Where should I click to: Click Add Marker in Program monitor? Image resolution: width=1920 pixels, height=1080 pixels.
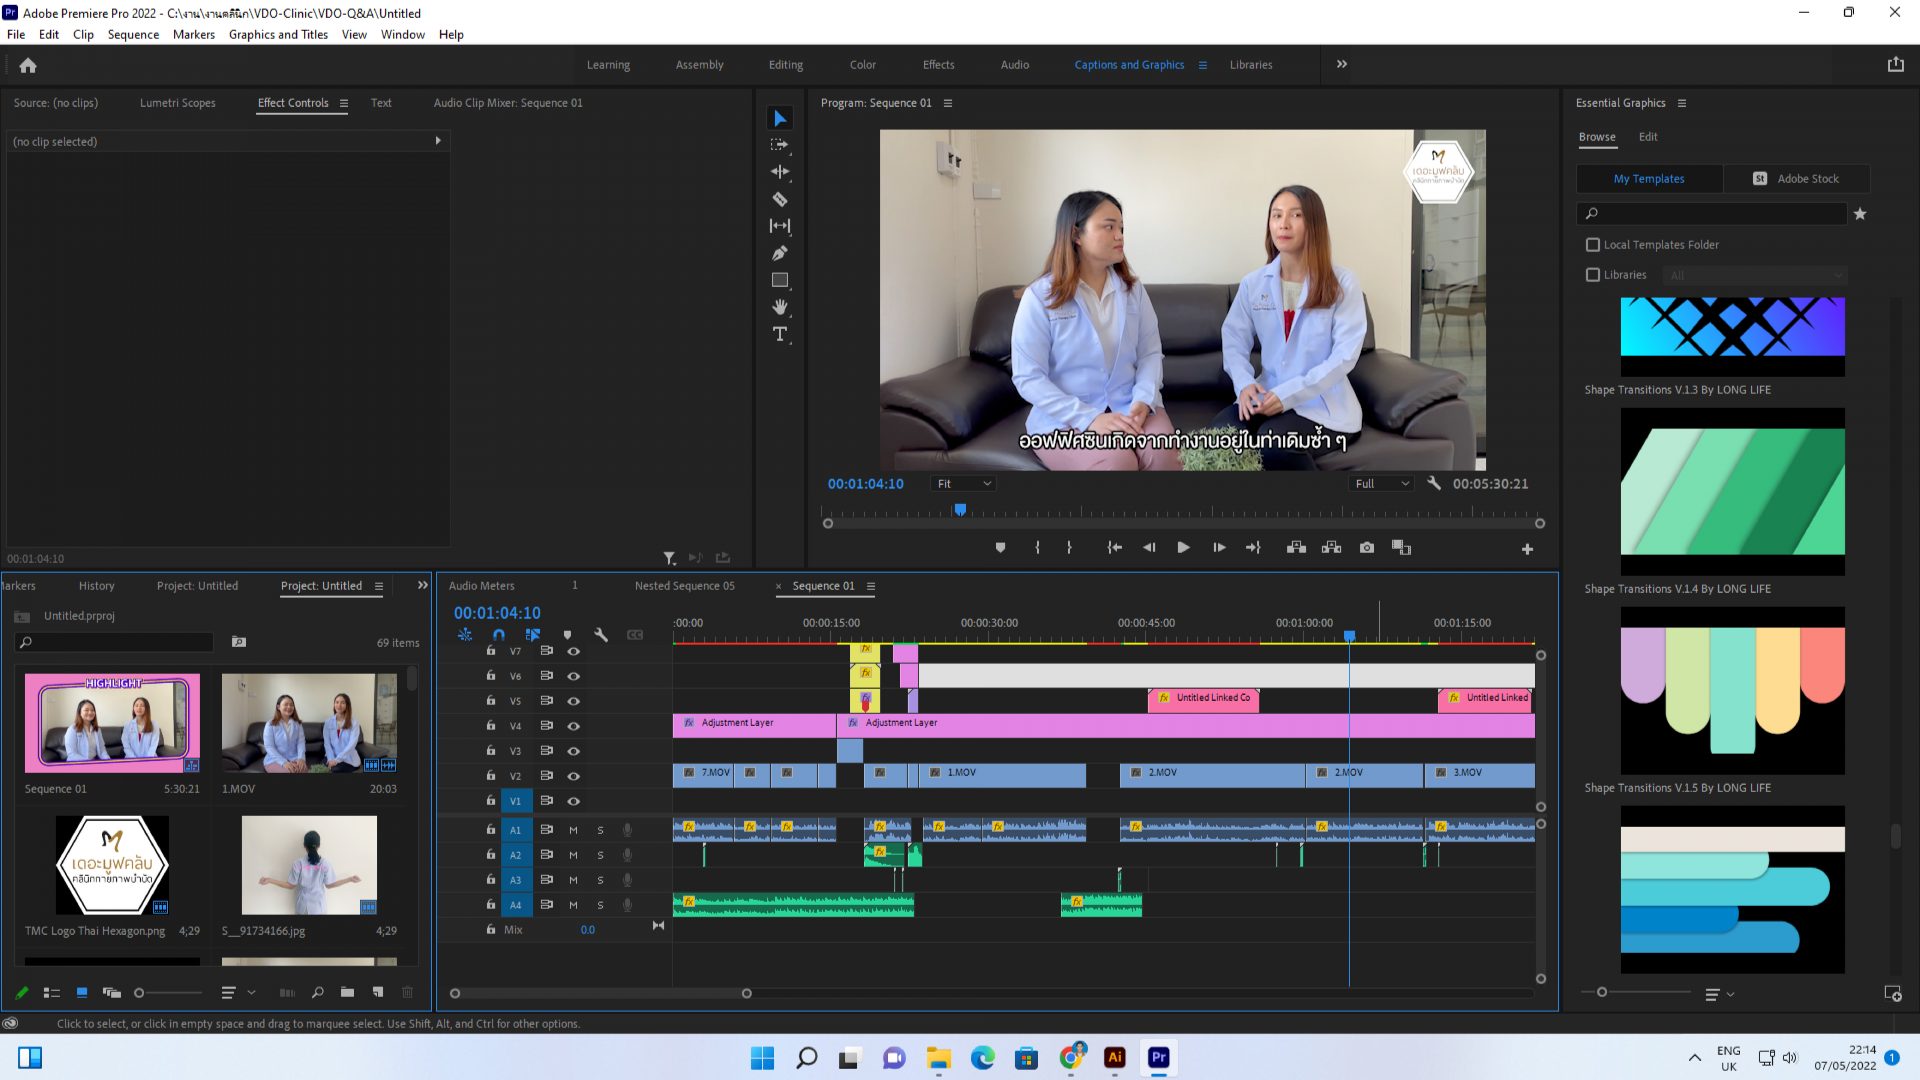pyautogui.click(x=1000, y=548)
